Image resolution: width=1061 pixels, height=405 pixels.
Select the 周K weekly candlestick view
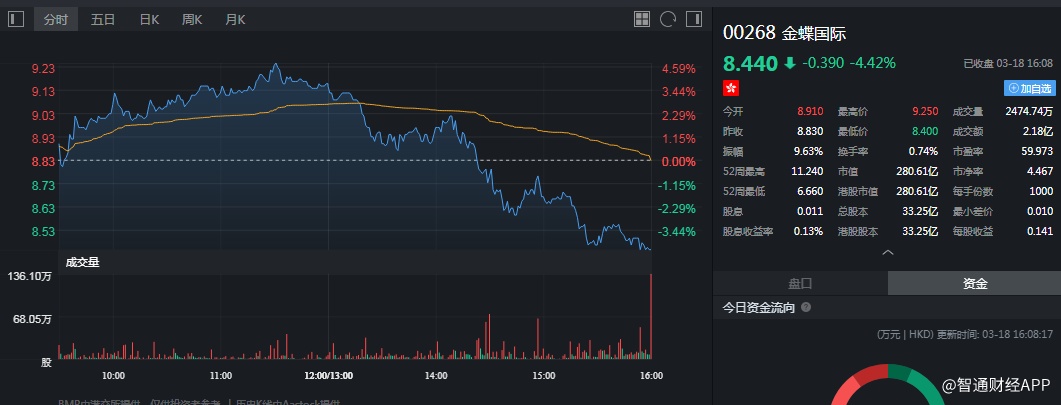pyautogui.click(x=192, y=19)
